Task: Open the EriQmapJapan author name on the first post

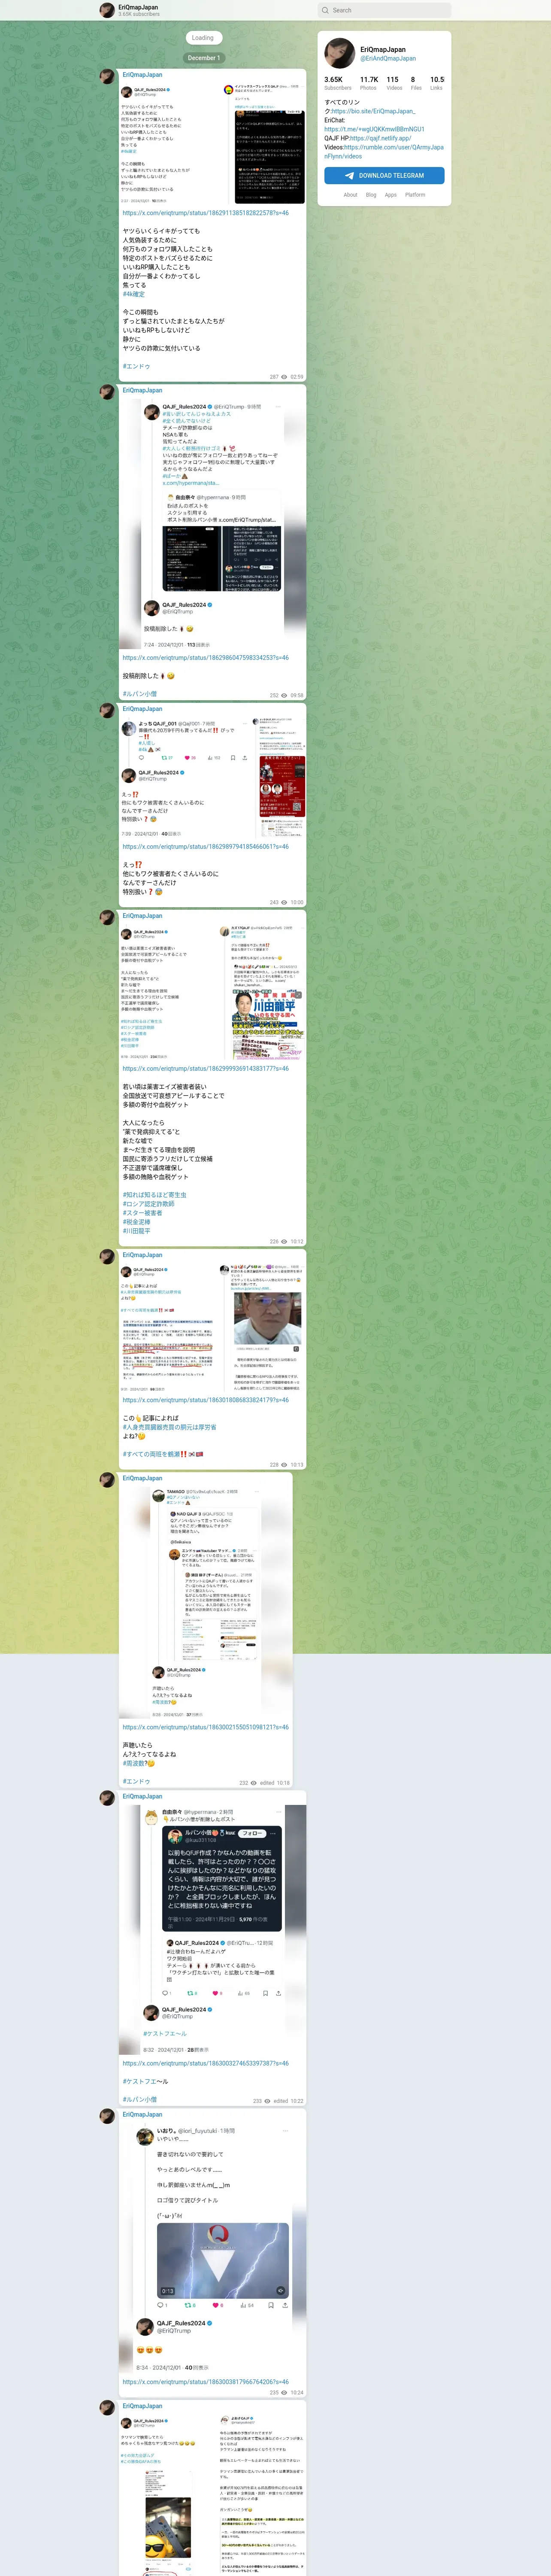Action: click(x=142, y=75)
